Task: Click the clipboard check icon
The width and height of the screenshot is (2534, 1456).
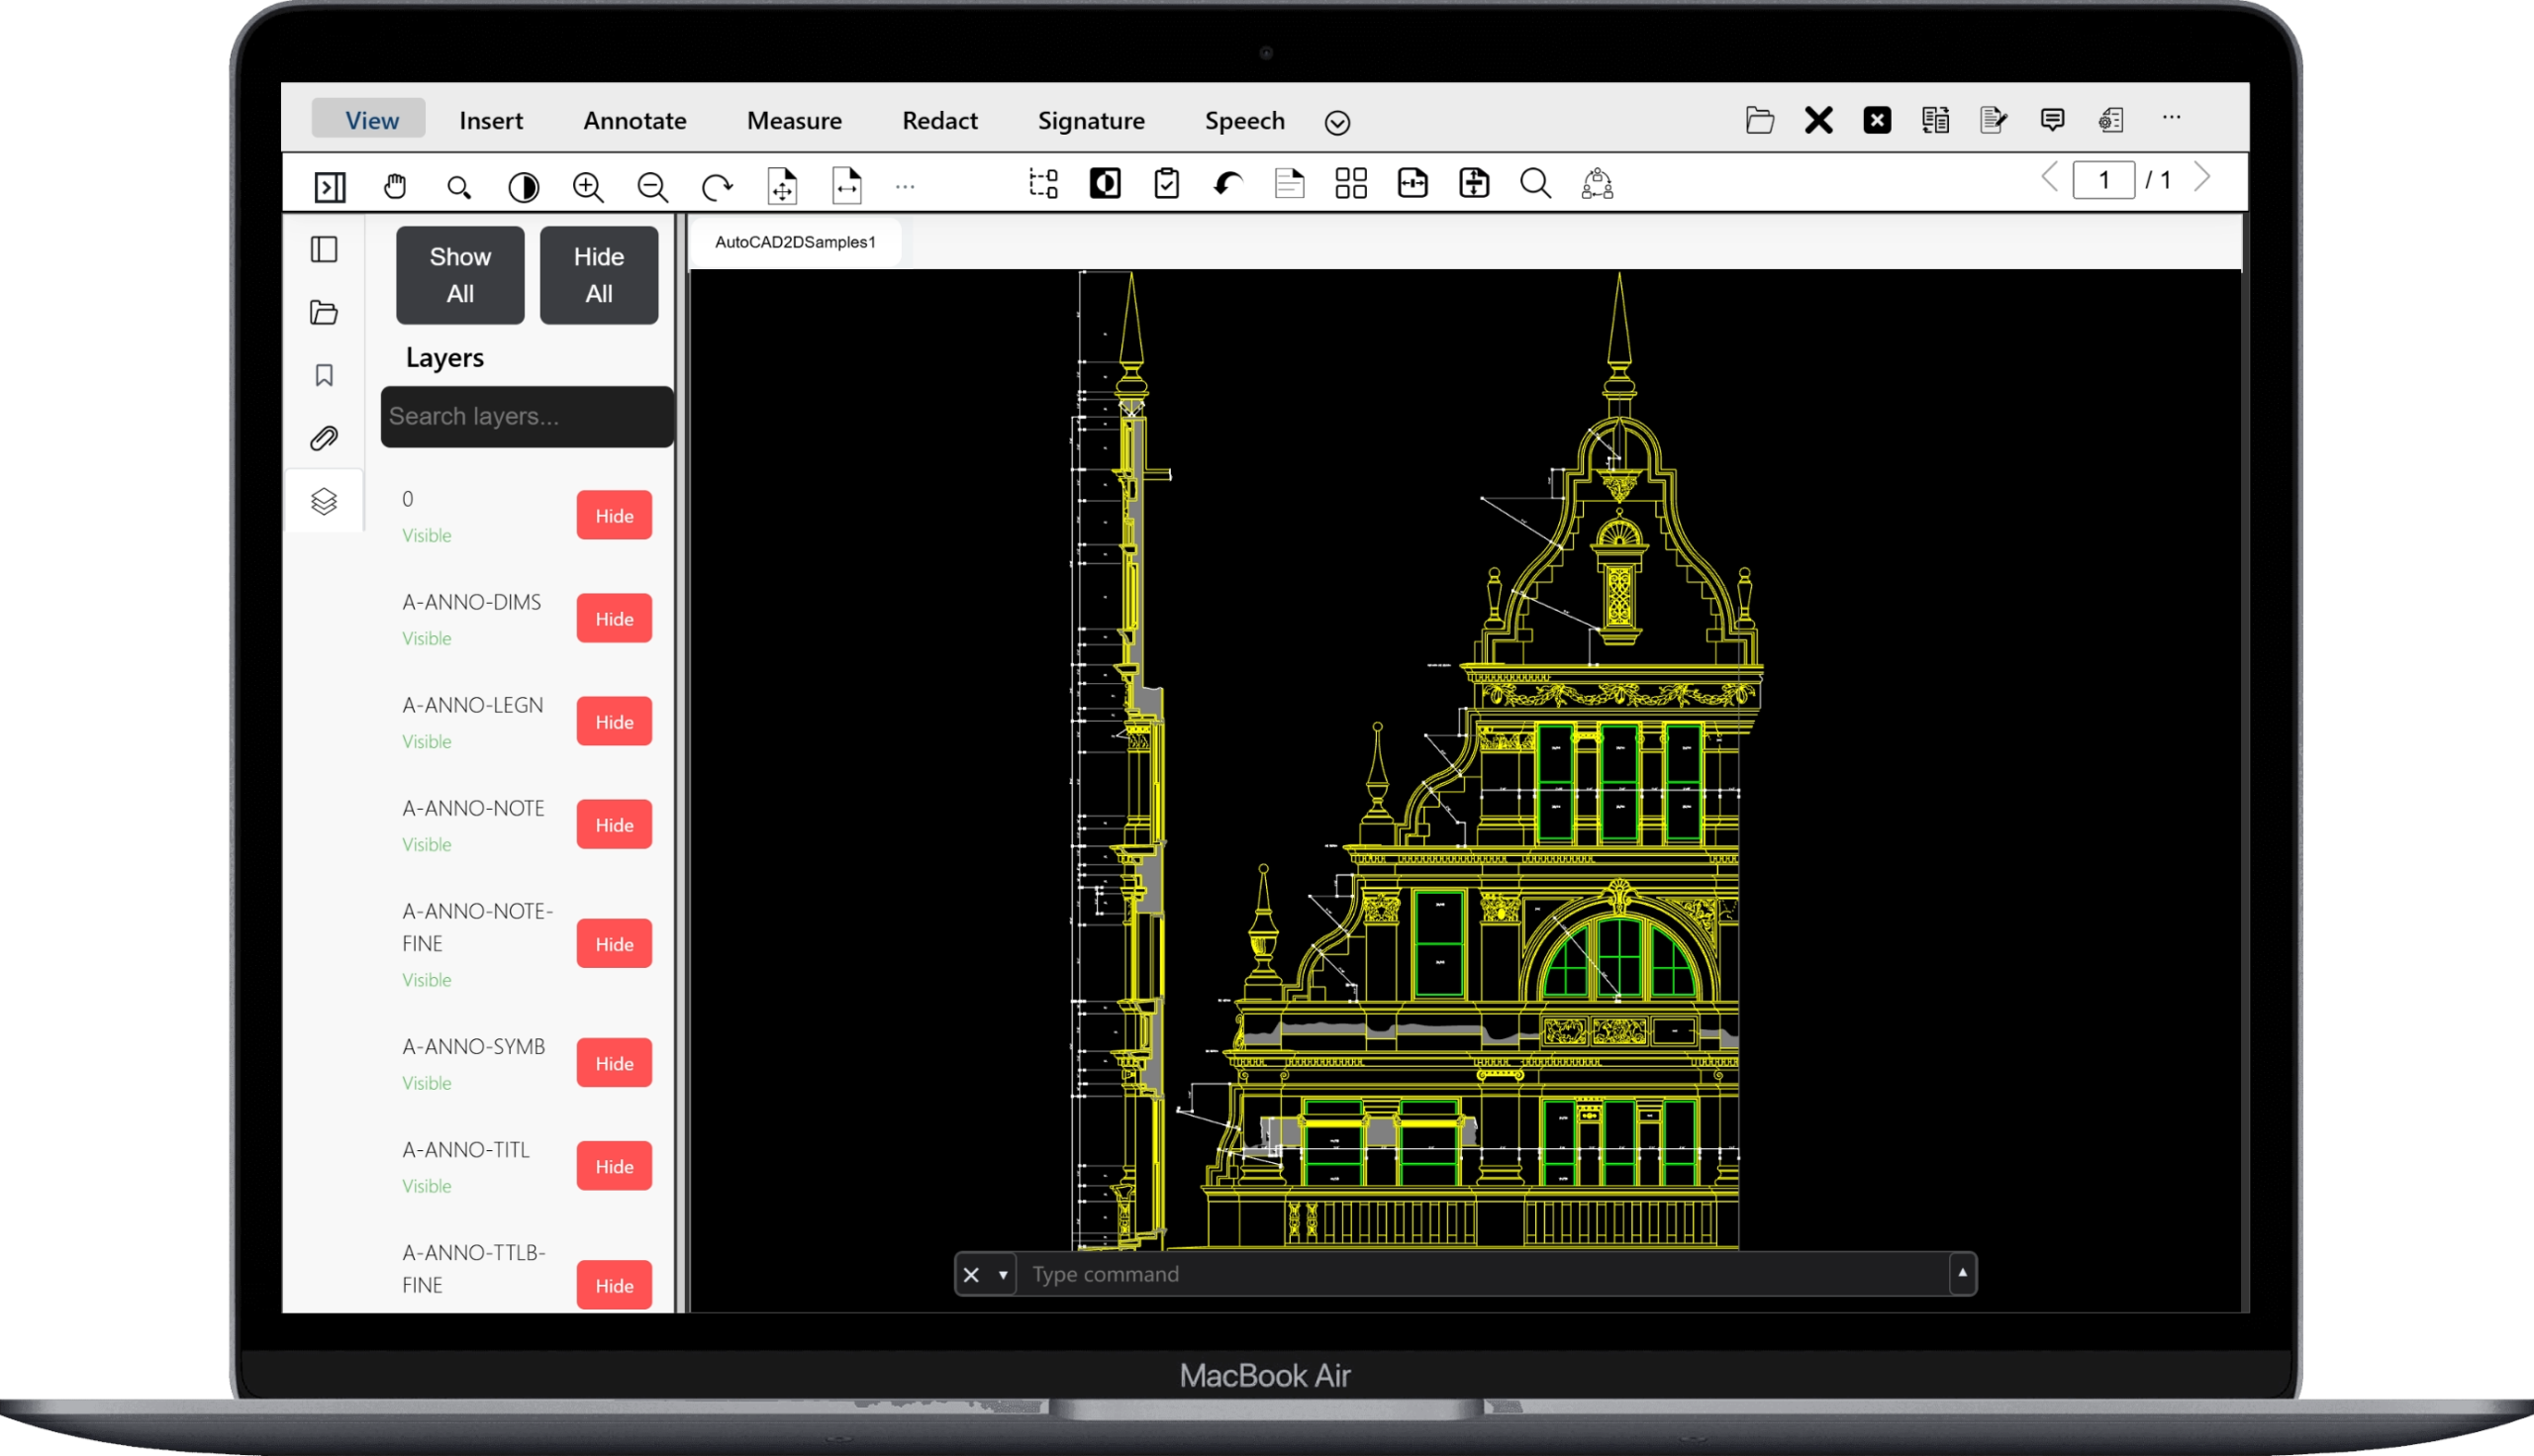Action: click(x=1166, y=184)
